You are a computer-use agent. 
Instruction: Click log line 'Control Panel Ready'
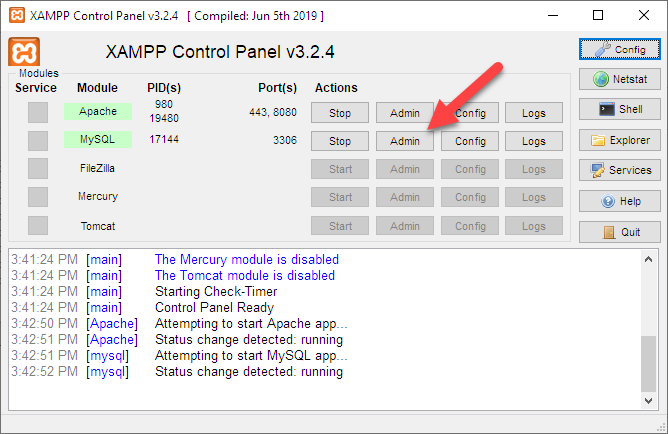(x=214, y=308)
